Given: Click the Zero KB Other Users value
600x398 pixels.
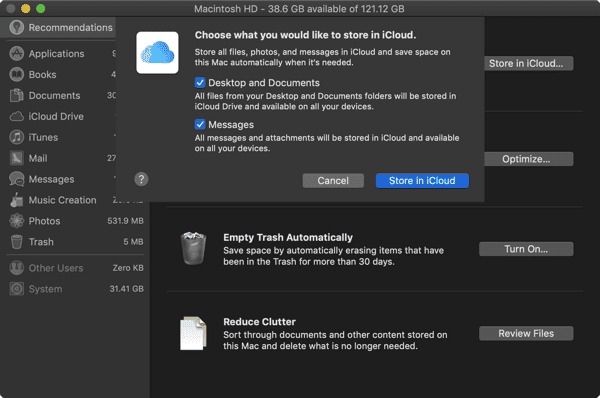Looking at the screenshot, I should (128, 268).
